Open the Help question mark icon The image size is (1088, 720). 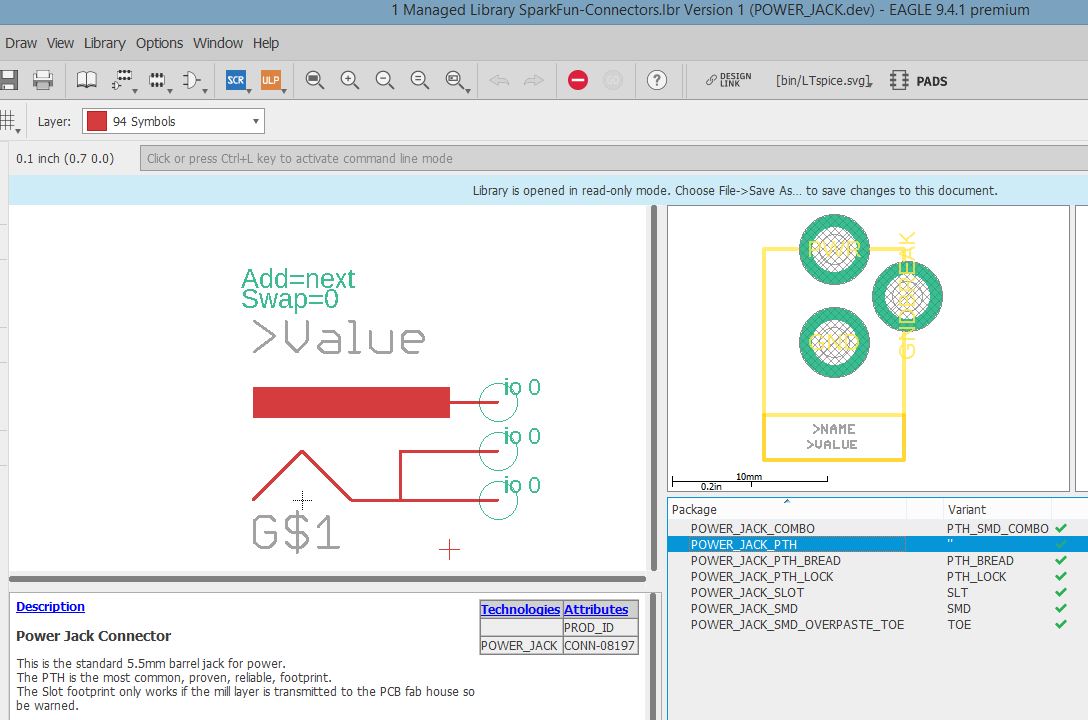coord(657,80)
